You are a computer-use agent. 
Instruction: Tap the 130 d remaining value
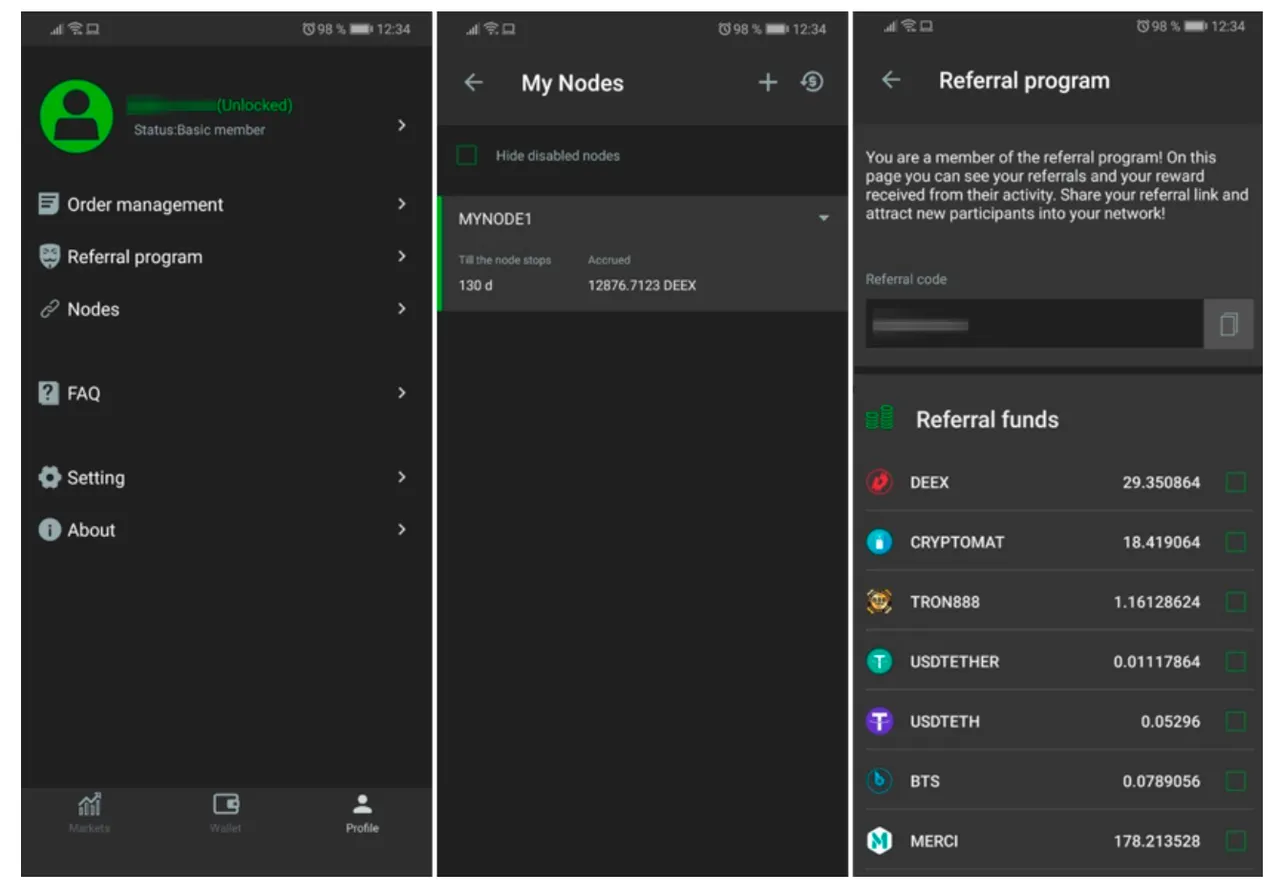click(476, 285)
